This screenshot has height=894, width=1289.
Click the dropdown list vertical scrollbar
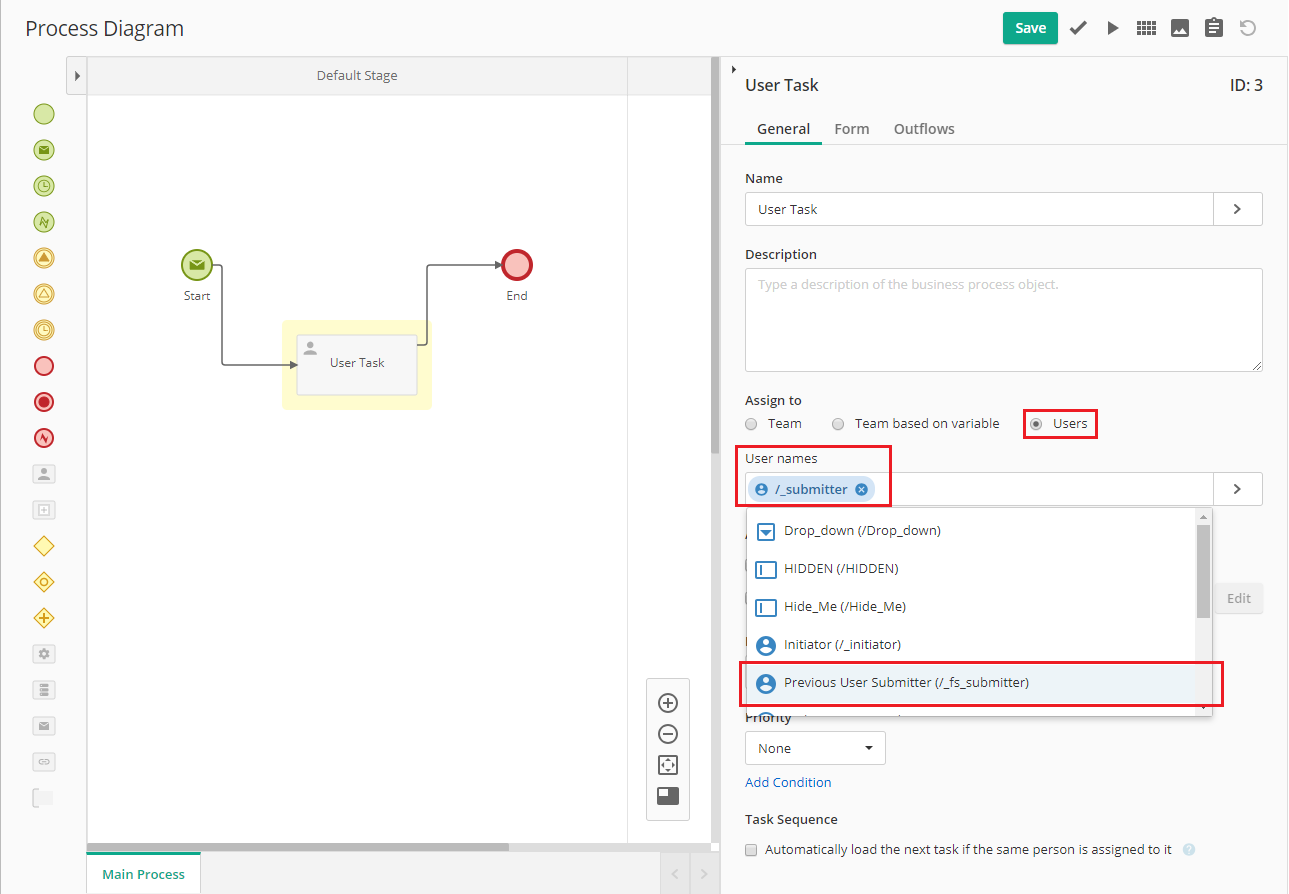click(x=1203, y=570)
